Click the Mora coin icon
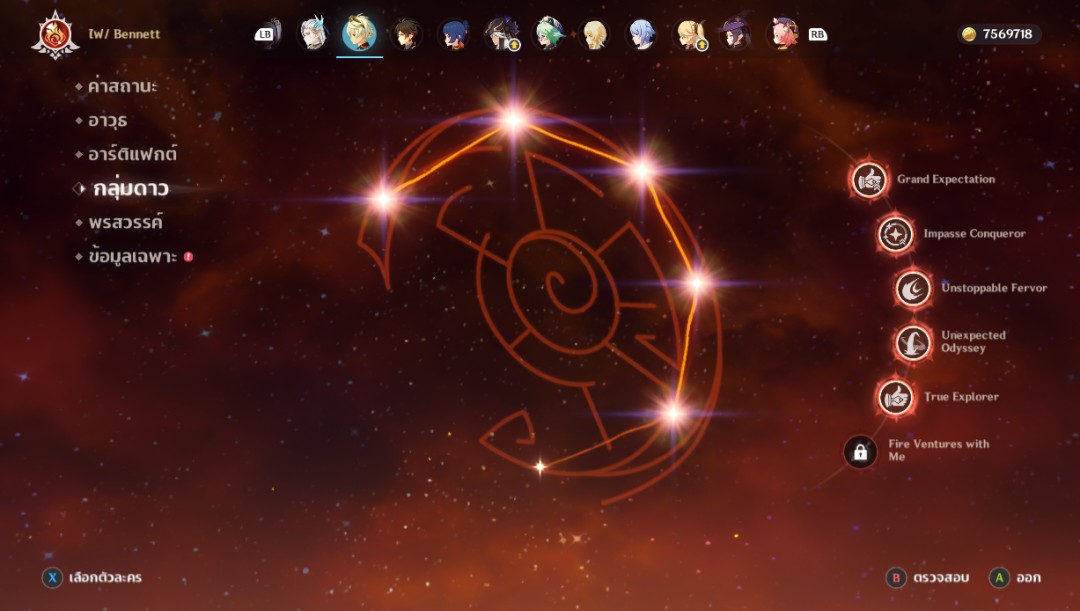This screenshot has height=611, width=1080. tap(969, 34)
